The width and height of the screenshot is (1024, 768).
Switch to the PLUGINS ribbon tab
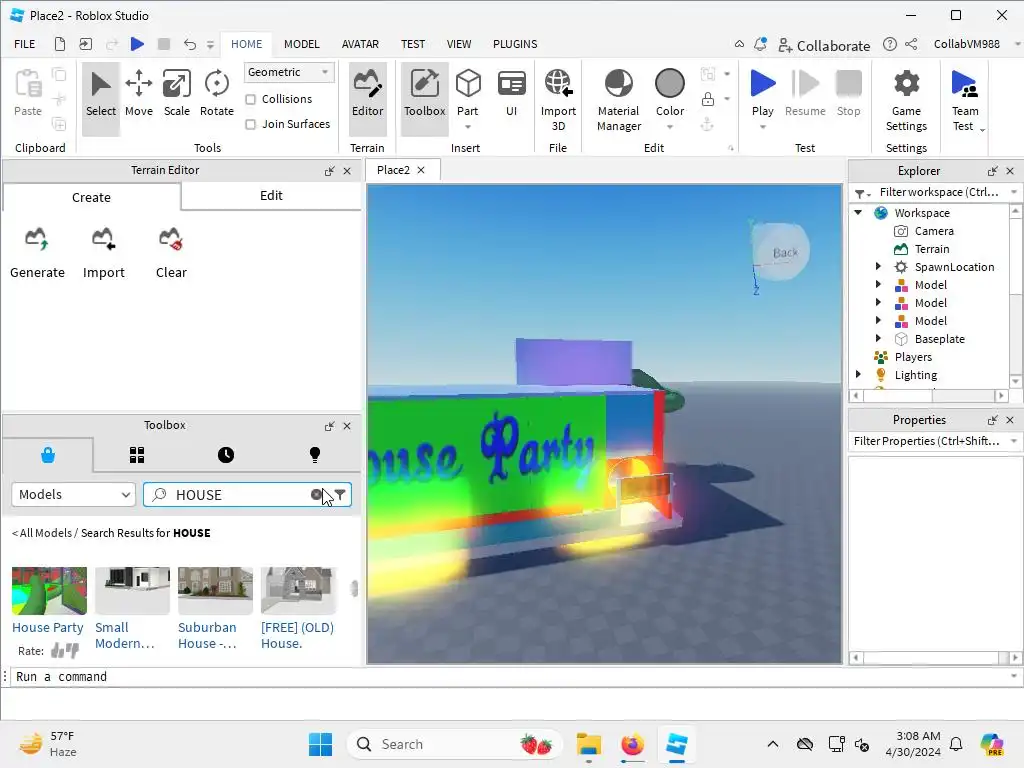[x=515, y=44]
